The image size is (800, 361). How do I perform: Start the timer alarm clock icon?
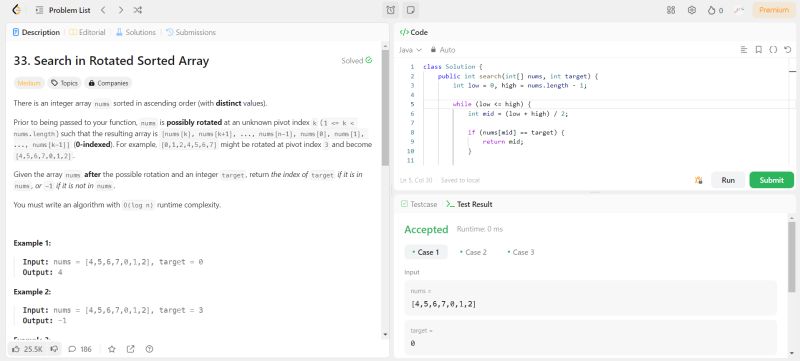point(390,10)
